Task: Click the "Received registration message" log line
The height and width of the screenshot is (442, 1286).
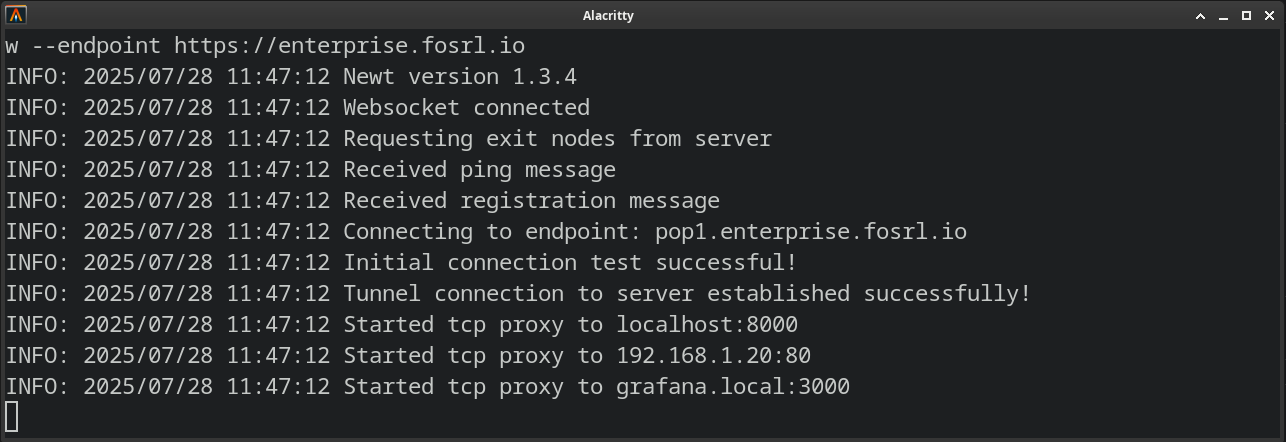Action: (531, 201)
